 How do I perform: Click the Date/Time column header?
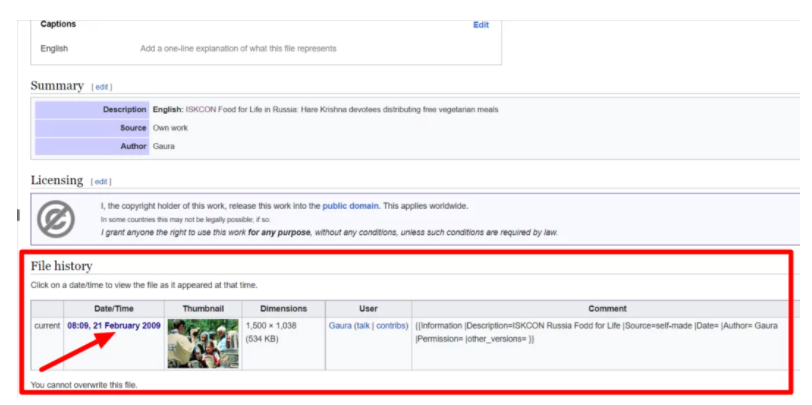point(115,309)
